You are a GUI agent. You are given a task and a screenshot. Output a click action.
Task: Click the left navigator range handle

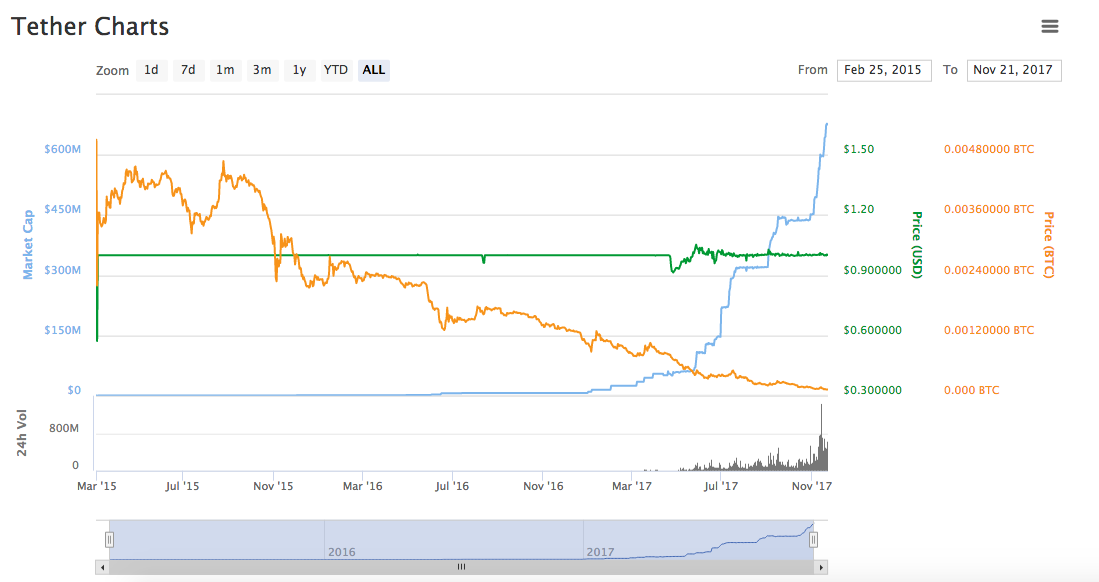[109, 539]
